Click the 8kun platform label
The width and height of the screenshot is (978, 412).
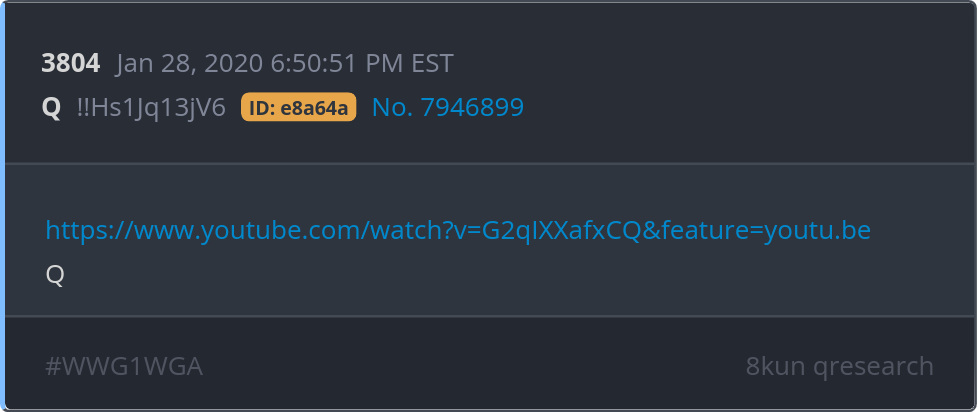(x=775, y=366)
